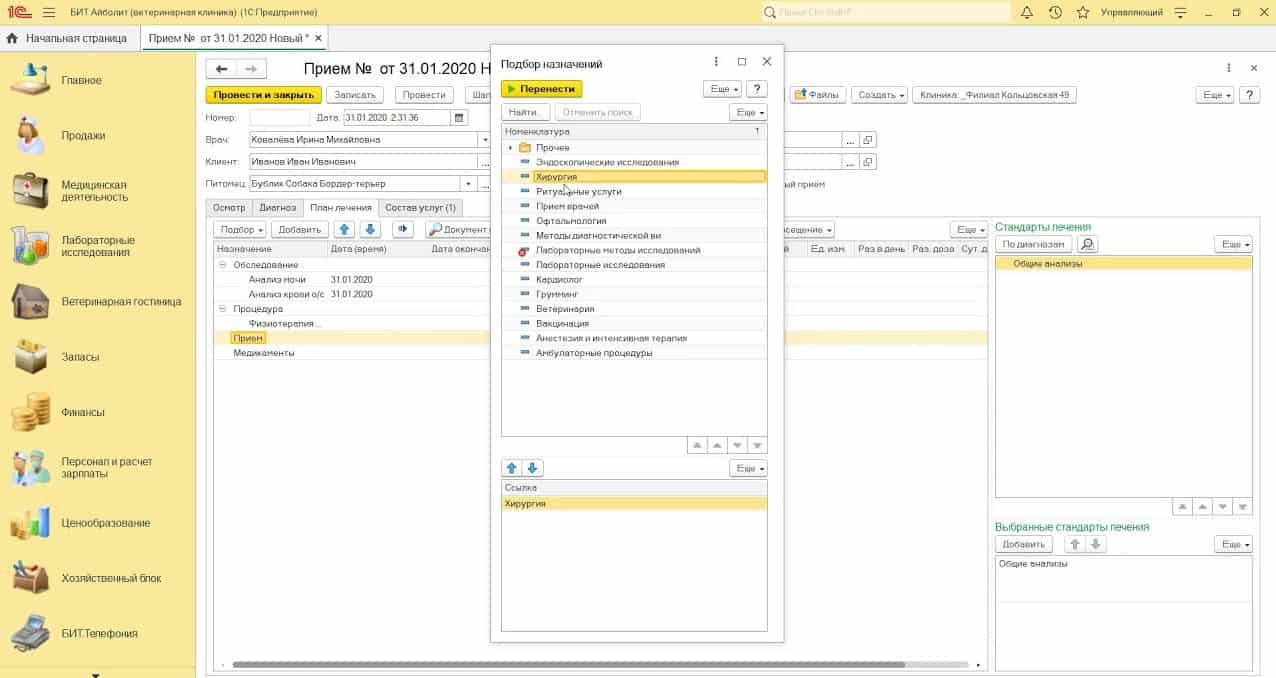Select Кардиолог in the Номенклатура list
This screenshot has height=678, width=1276.
click(x=559, y=280)
